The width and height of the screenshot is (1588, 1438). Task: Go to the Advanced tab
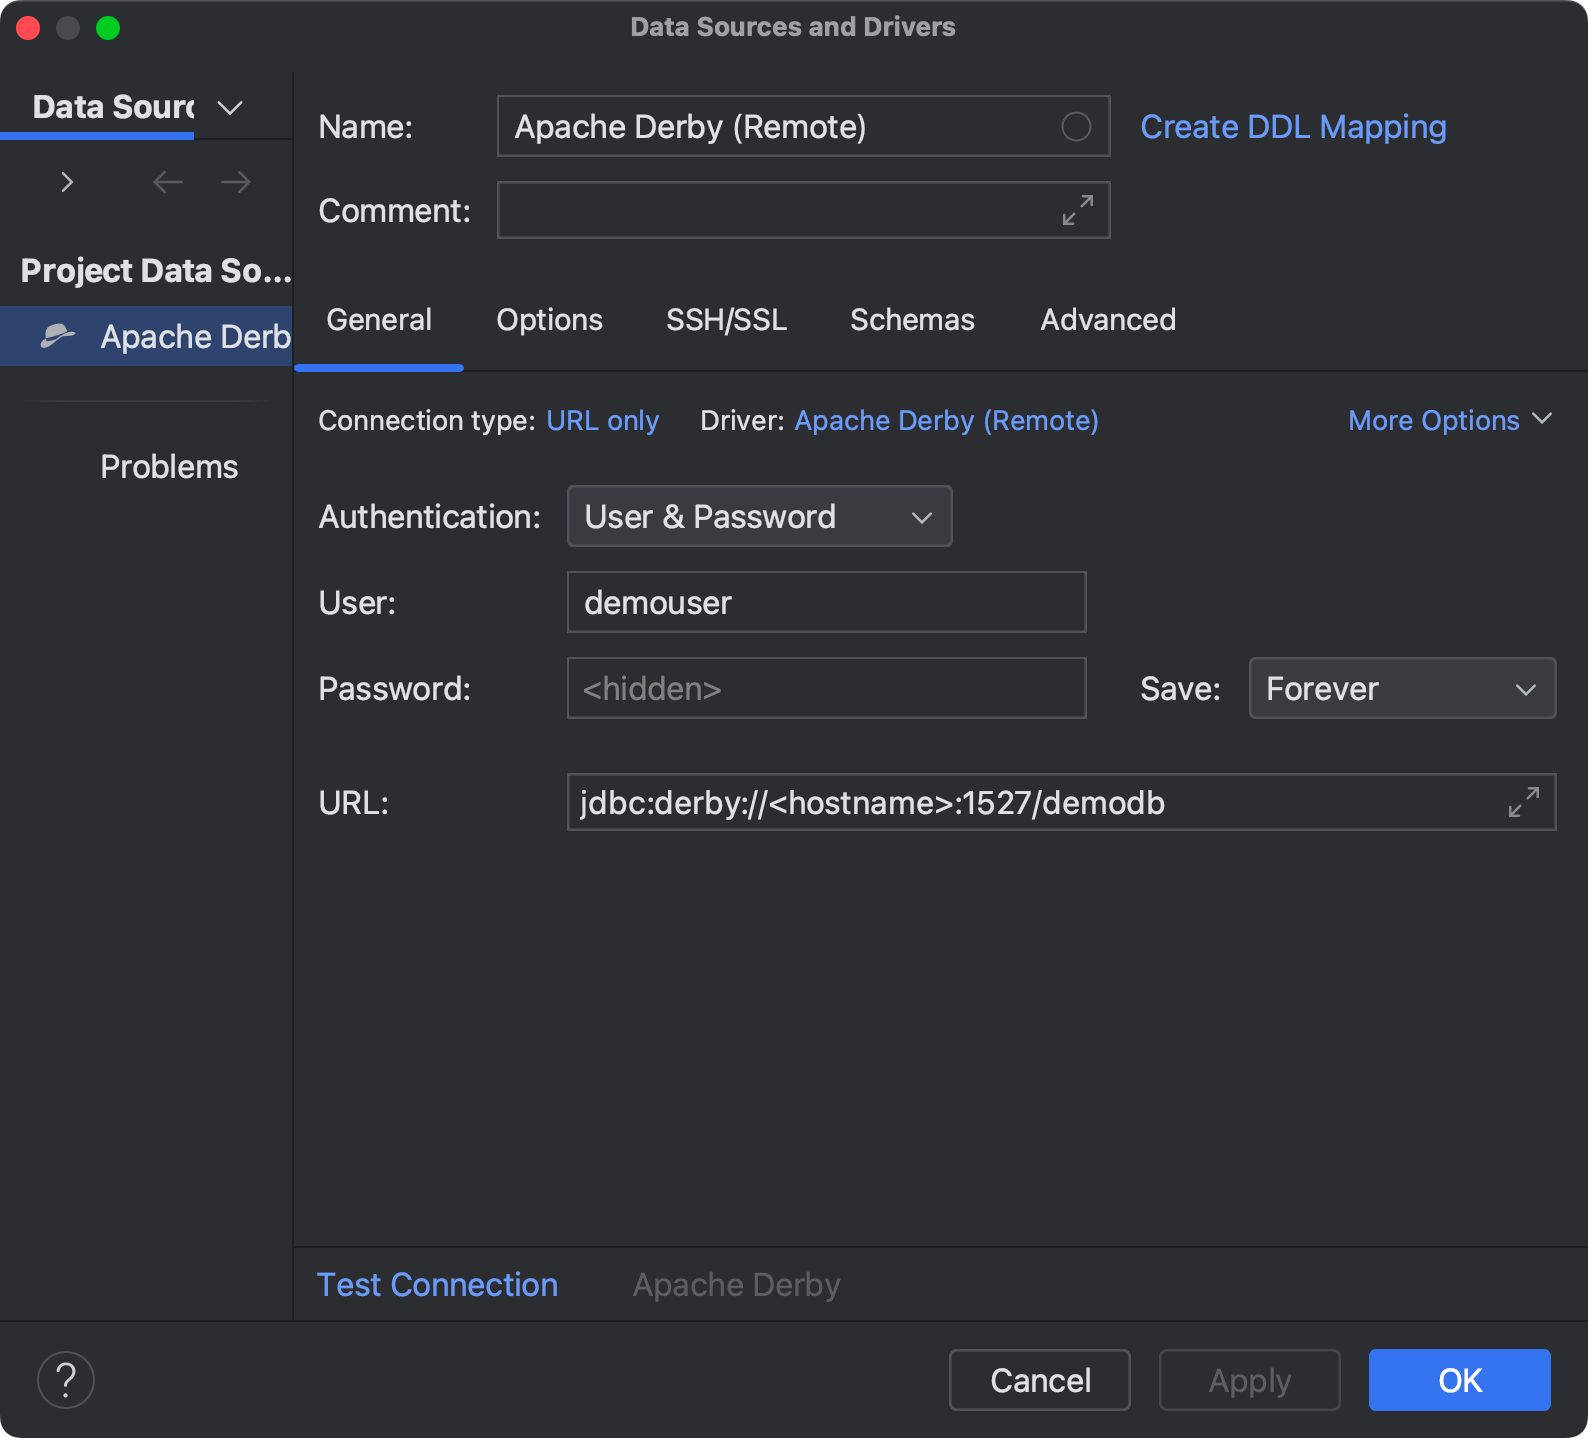click(1108, 320)
